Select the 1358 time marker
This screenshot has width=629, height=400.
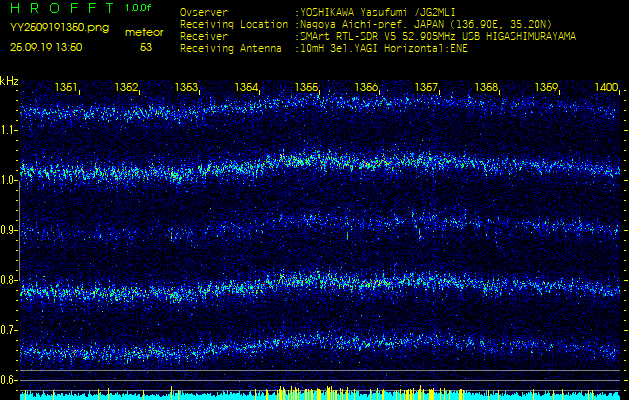486,88
